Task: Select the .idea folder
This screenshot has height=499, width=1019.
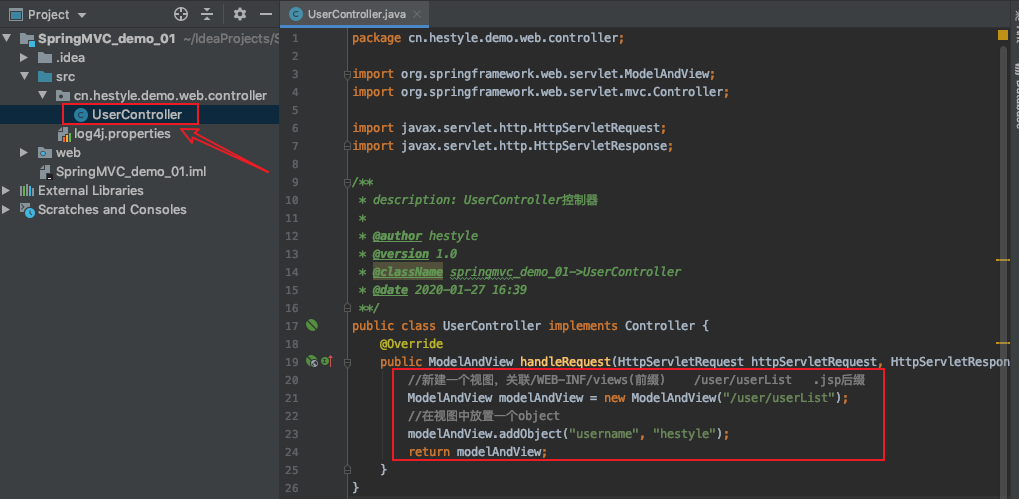Action: click(70, 58)
